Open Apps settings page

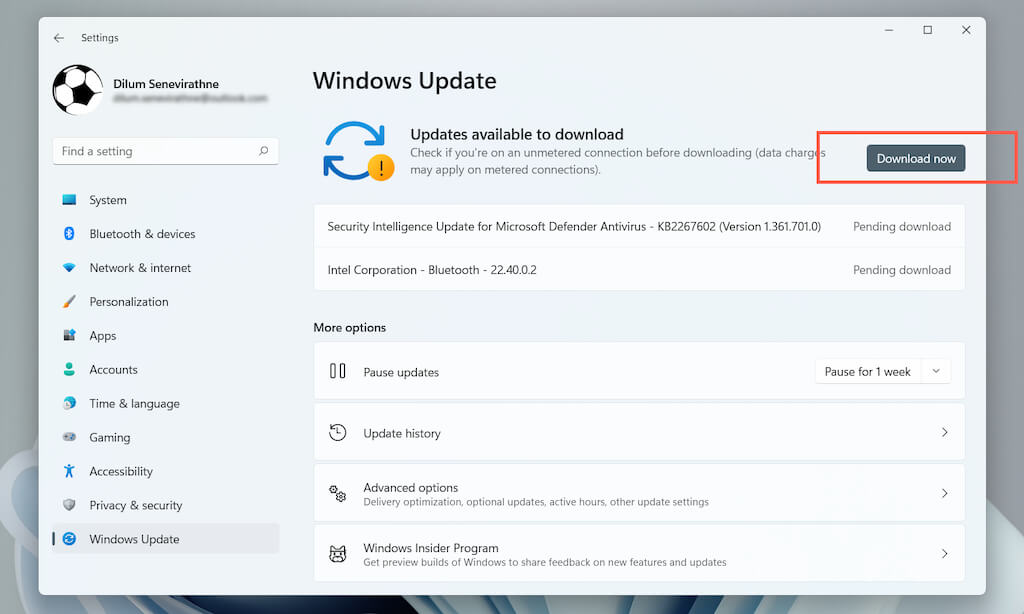click(165, 336)
